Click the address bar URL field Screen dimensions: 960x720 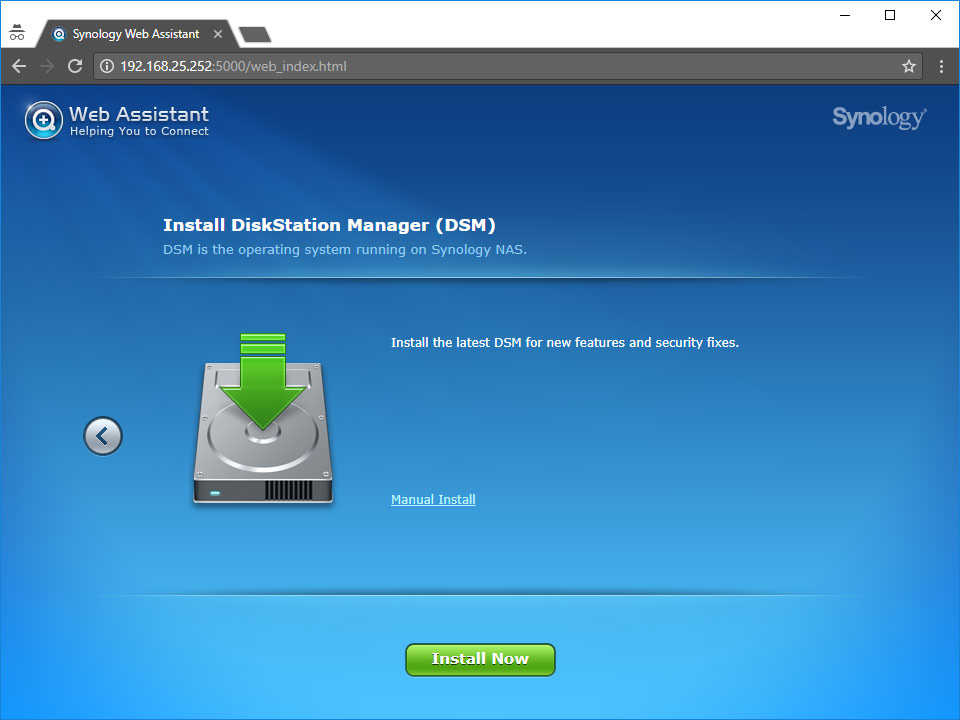pos(508,66)
